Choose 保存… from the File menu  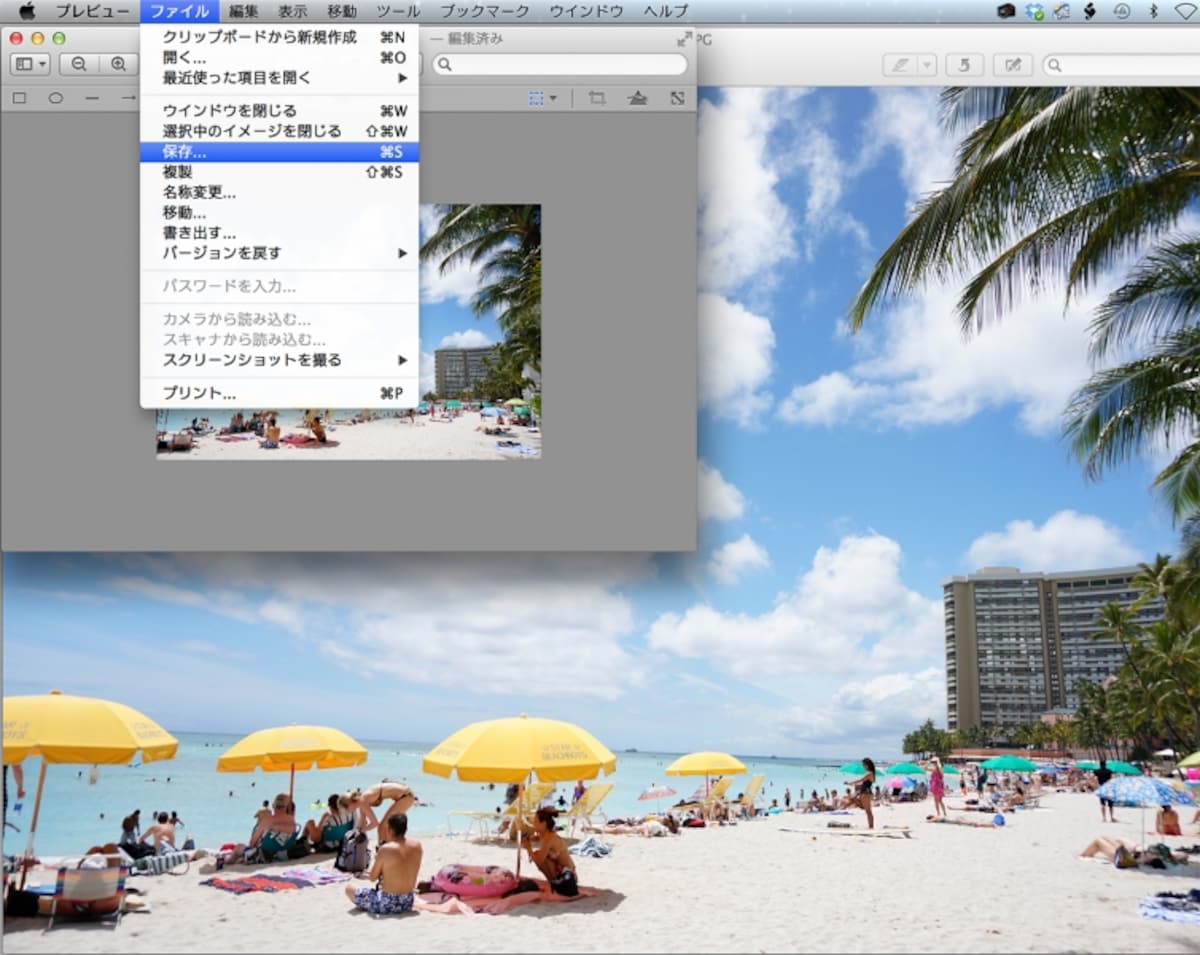coord(280,152)
